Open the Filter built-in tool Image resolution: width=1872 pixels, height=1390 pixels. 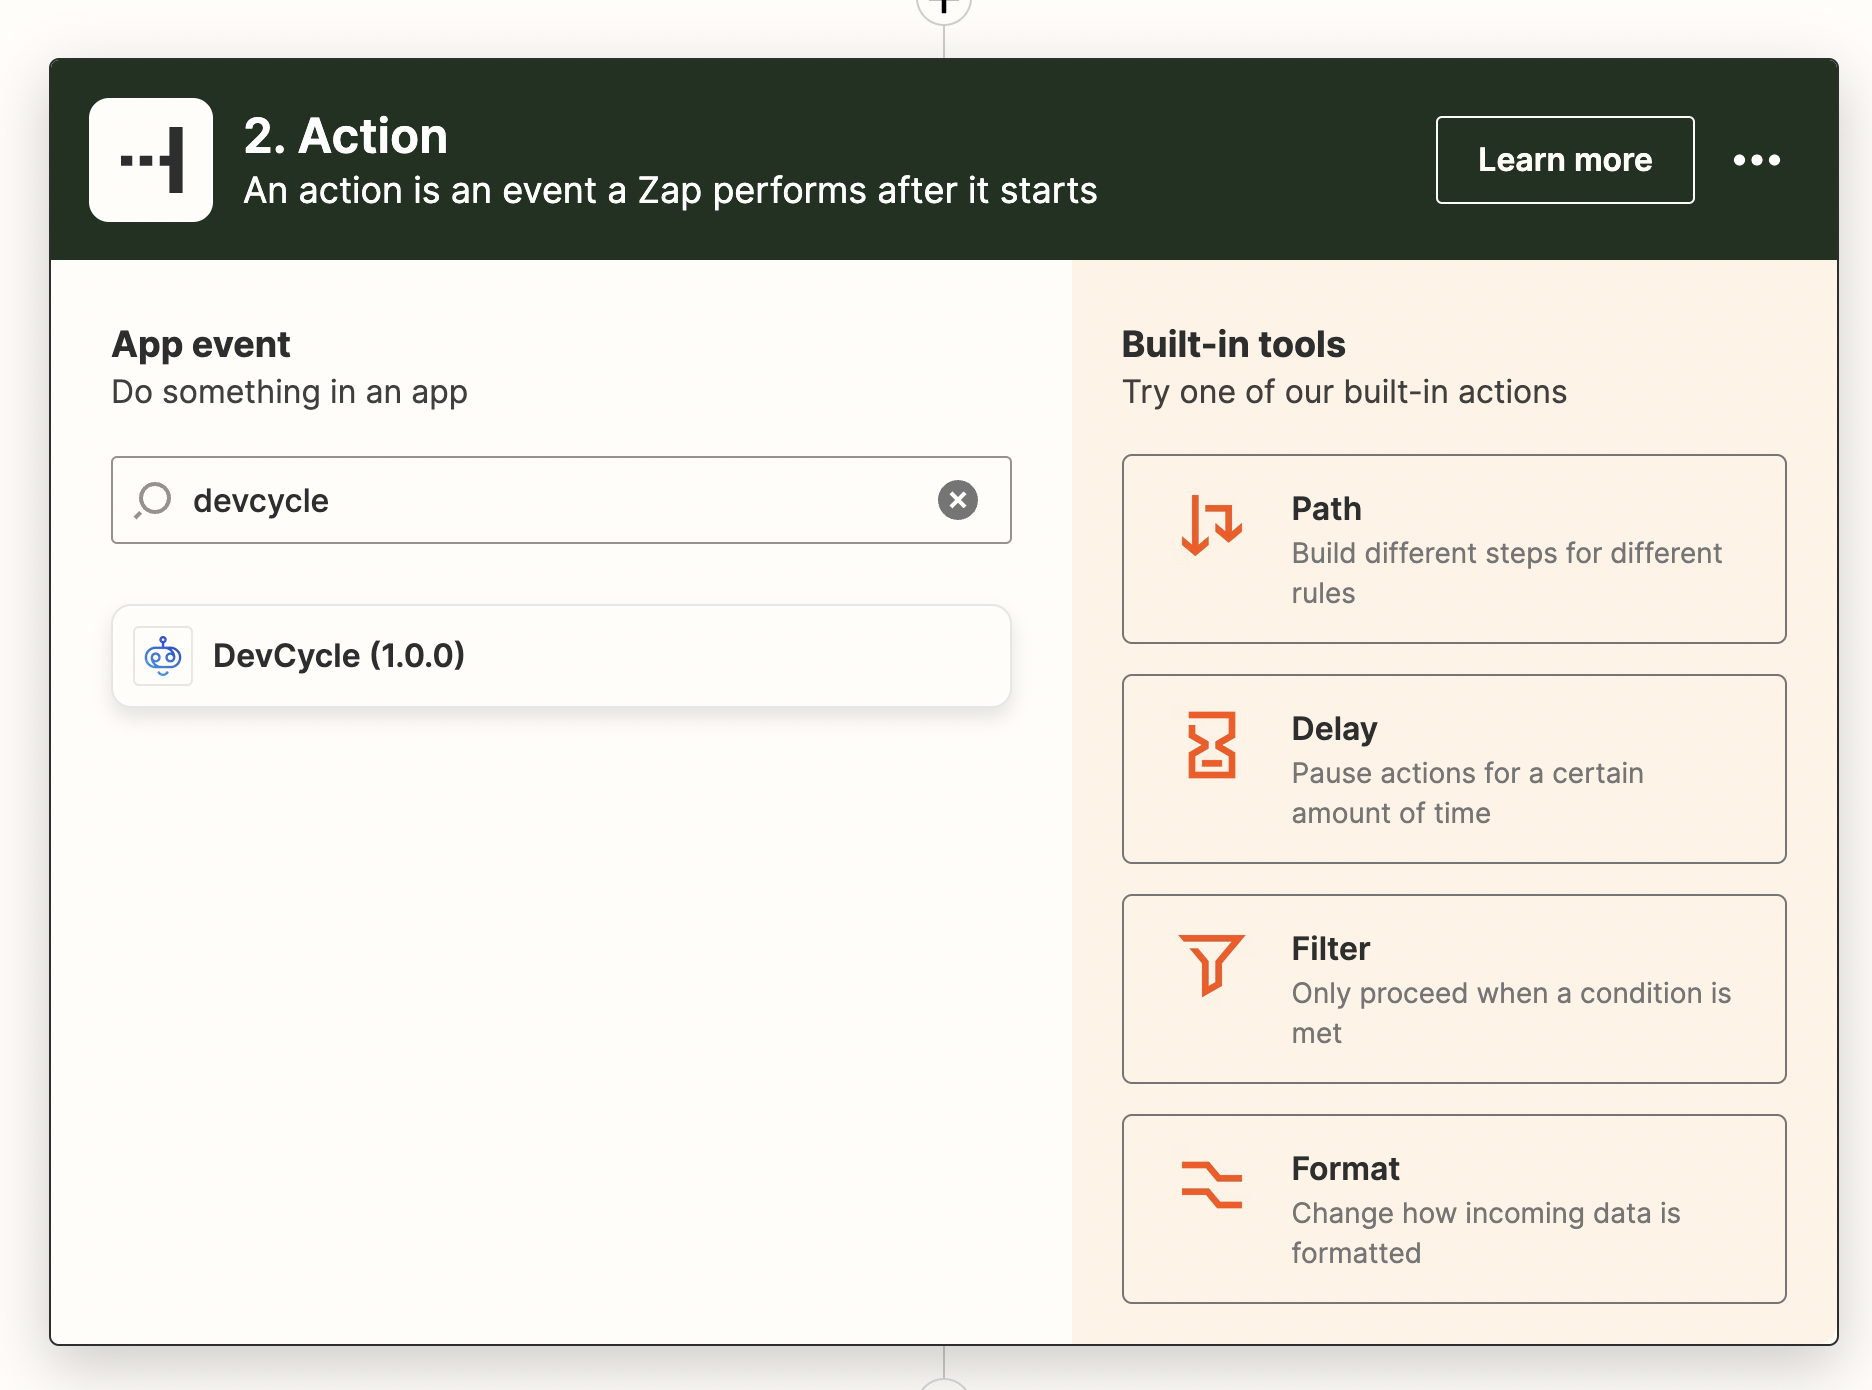pos(1453,989)
